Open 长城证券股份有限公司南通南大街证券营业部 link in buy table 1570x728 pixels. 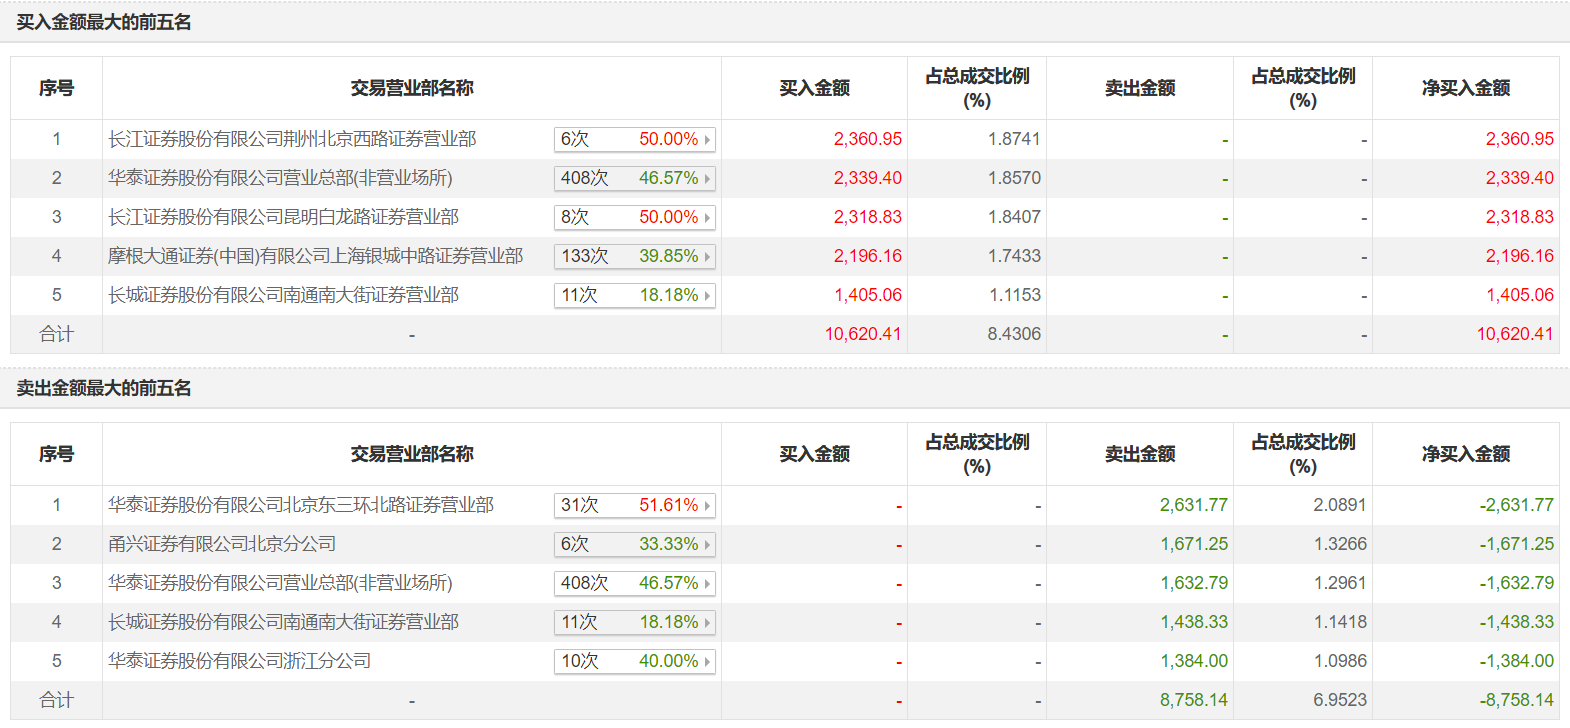283,295
